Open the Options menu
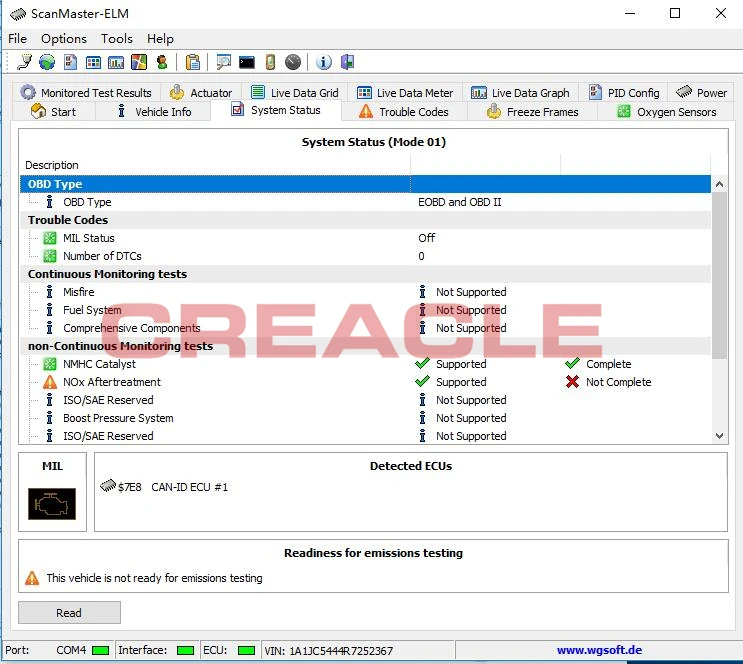Image resolution: width=743 pixels, height=664 pixels. pyautogui.click(x=64, y=38)
